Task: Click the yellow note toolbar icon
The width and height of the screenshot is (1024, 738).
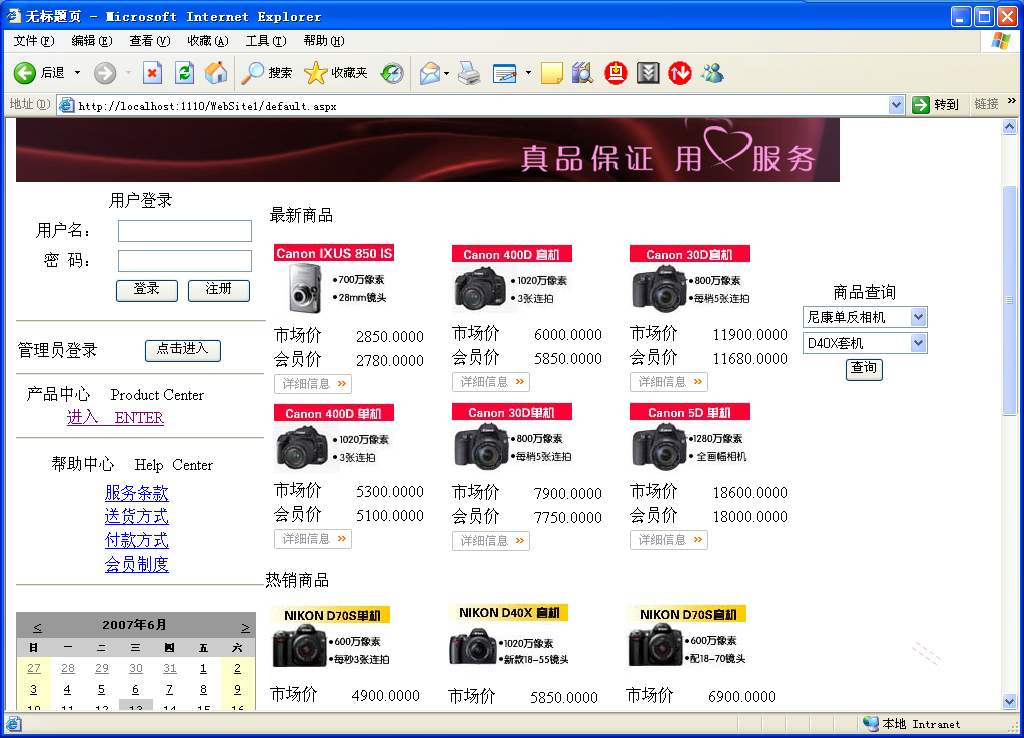Action: coord(552,73)
